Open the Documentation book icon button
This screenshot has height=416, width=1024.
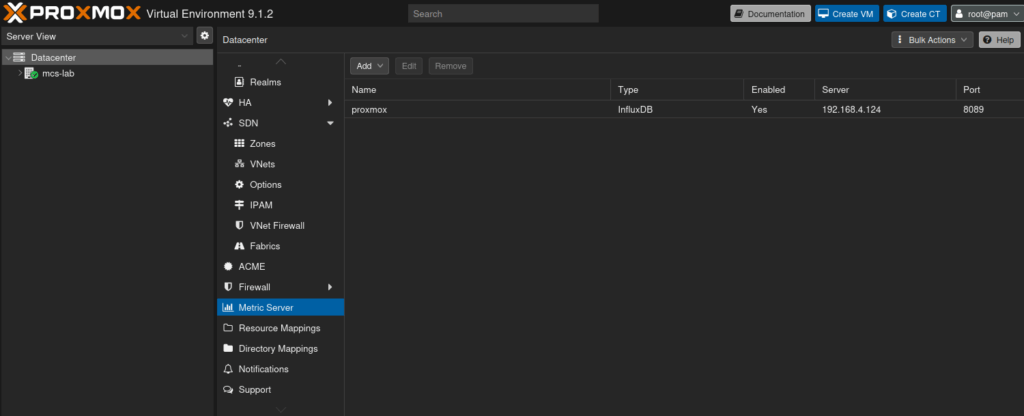pyautogui.click(x=739, y=14)
